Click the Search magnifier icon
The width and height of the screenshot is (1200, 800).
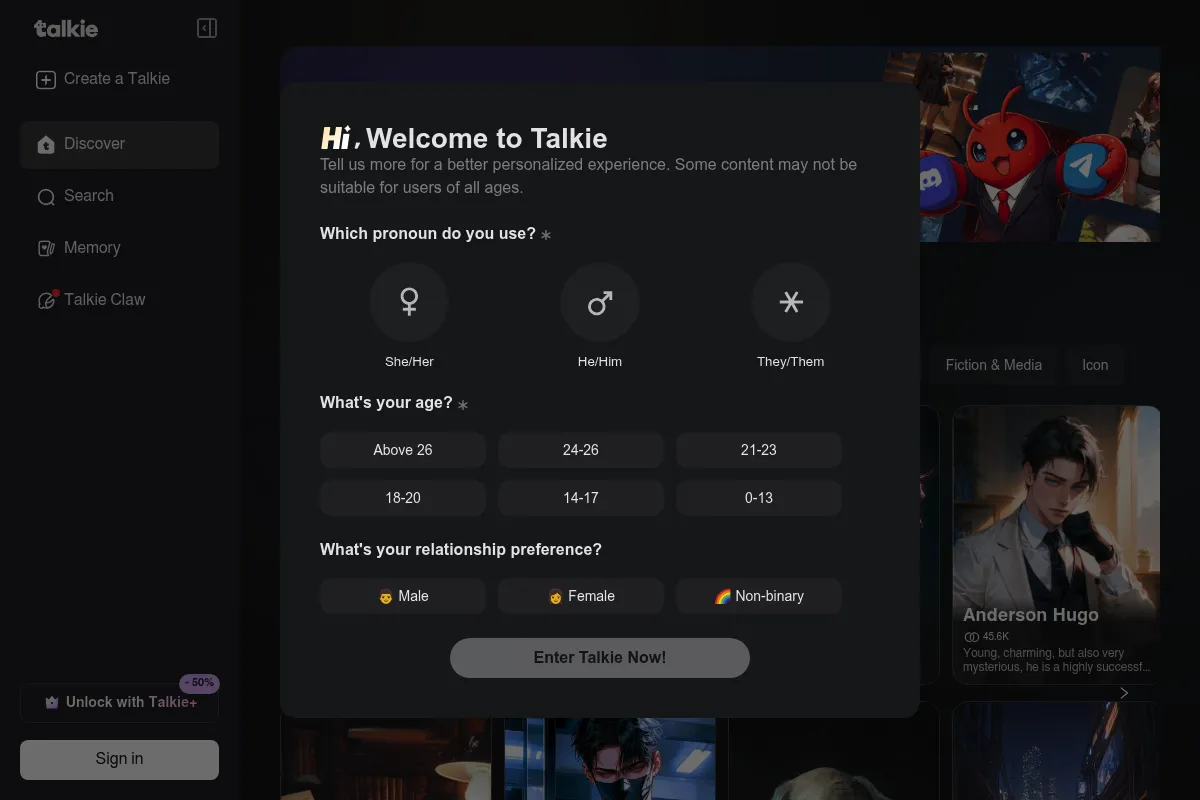(46, 197)
